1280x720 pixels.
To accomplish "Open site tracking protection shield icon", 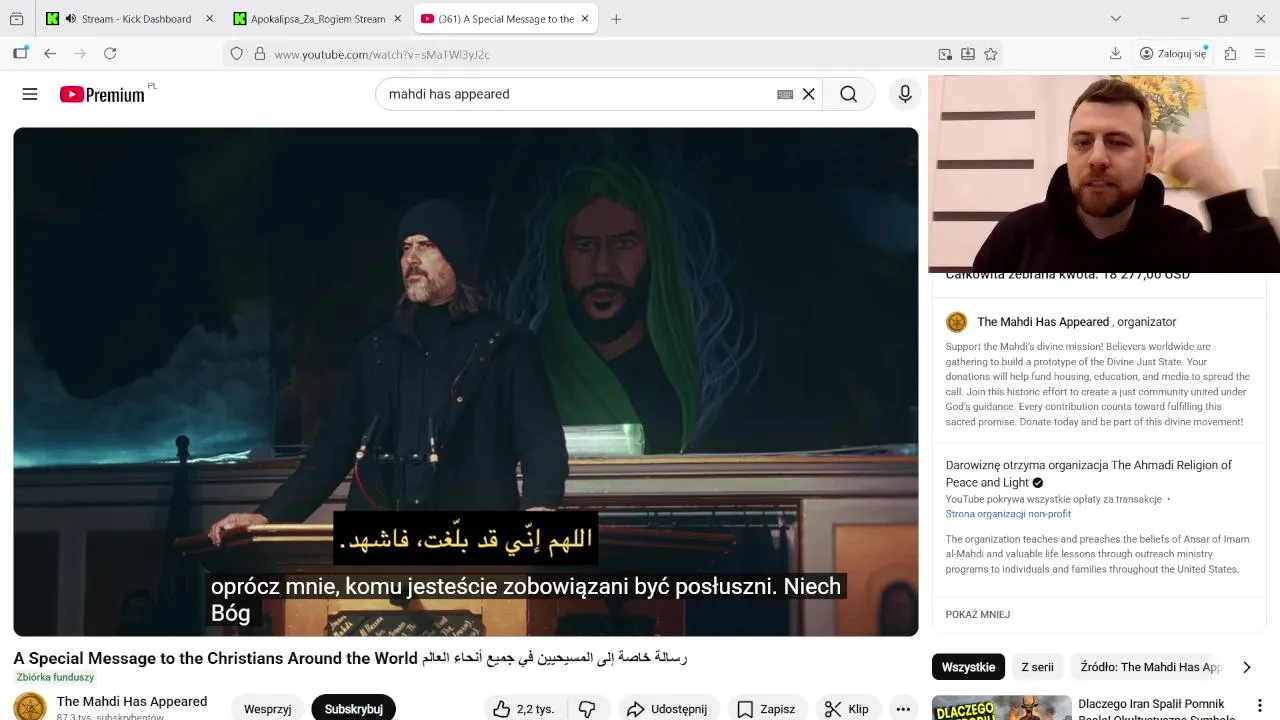I will 237,54.
